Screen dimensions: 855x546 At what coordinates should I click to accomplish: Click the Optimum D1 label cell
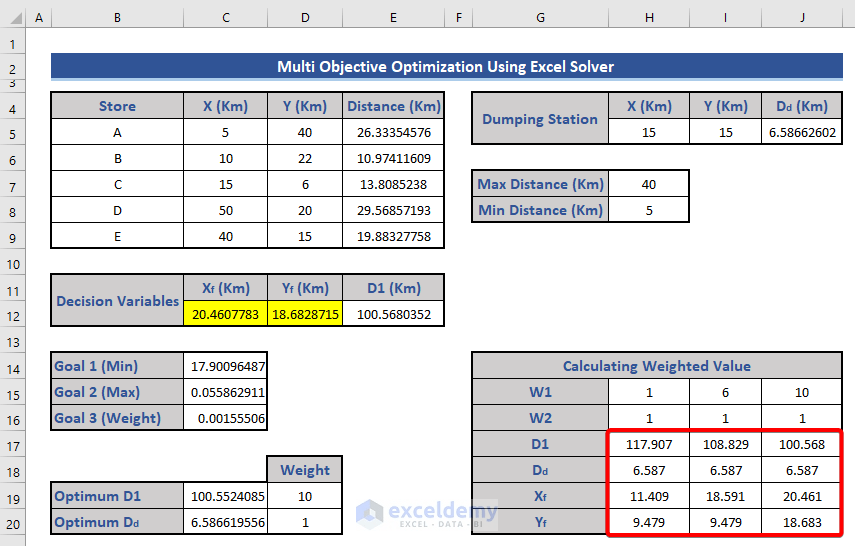pos(117,496)
